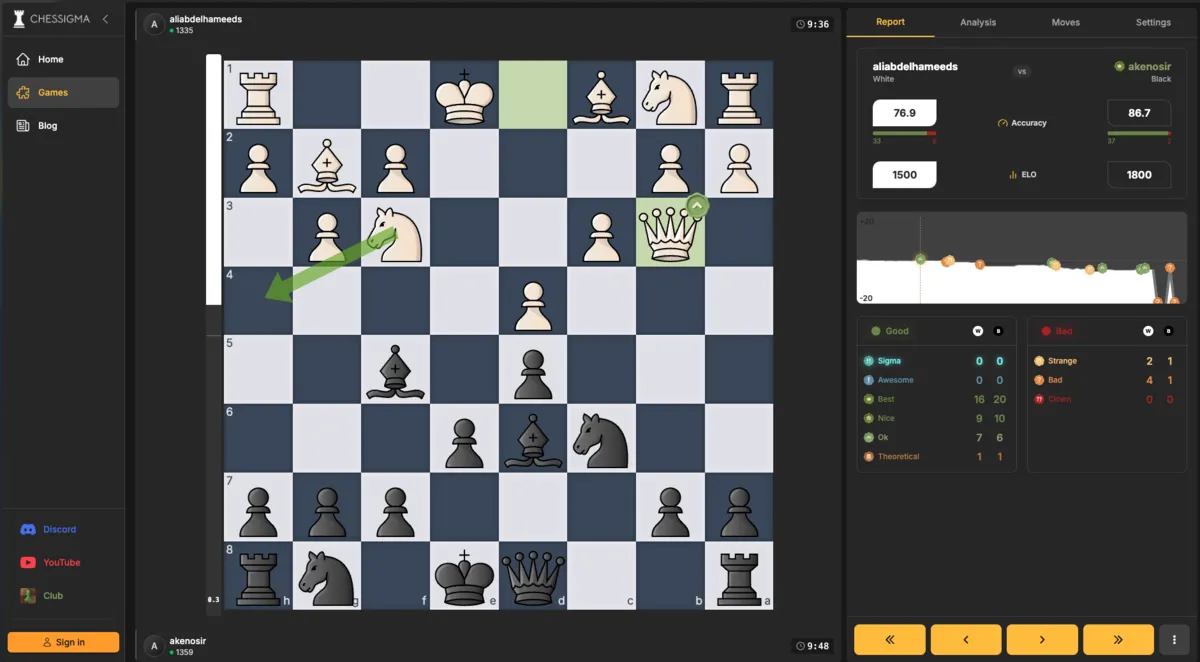Go to the next move with the arrow button
Screen dimensions: 1200x662
pyautogui.click(x=1042, y=639)
